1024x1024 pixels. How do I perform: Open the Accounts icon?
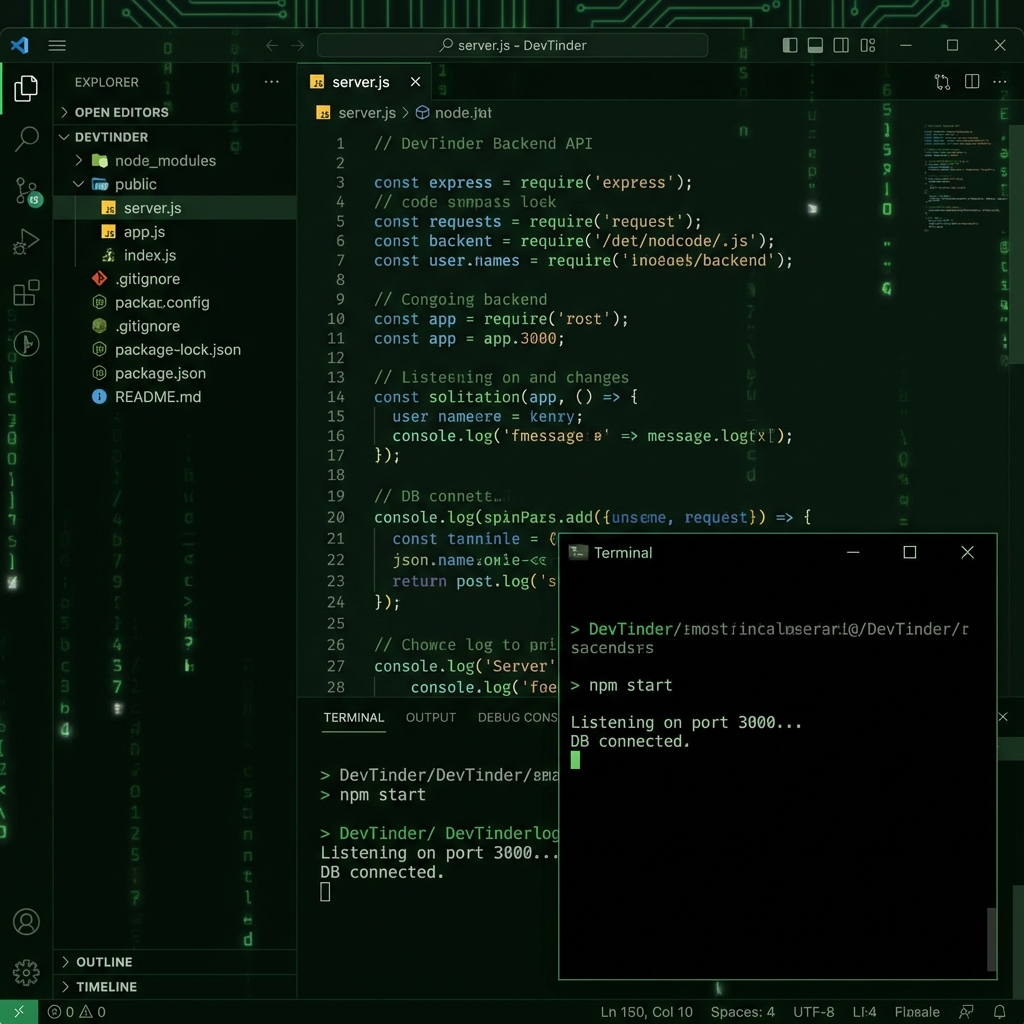(26, 921)
